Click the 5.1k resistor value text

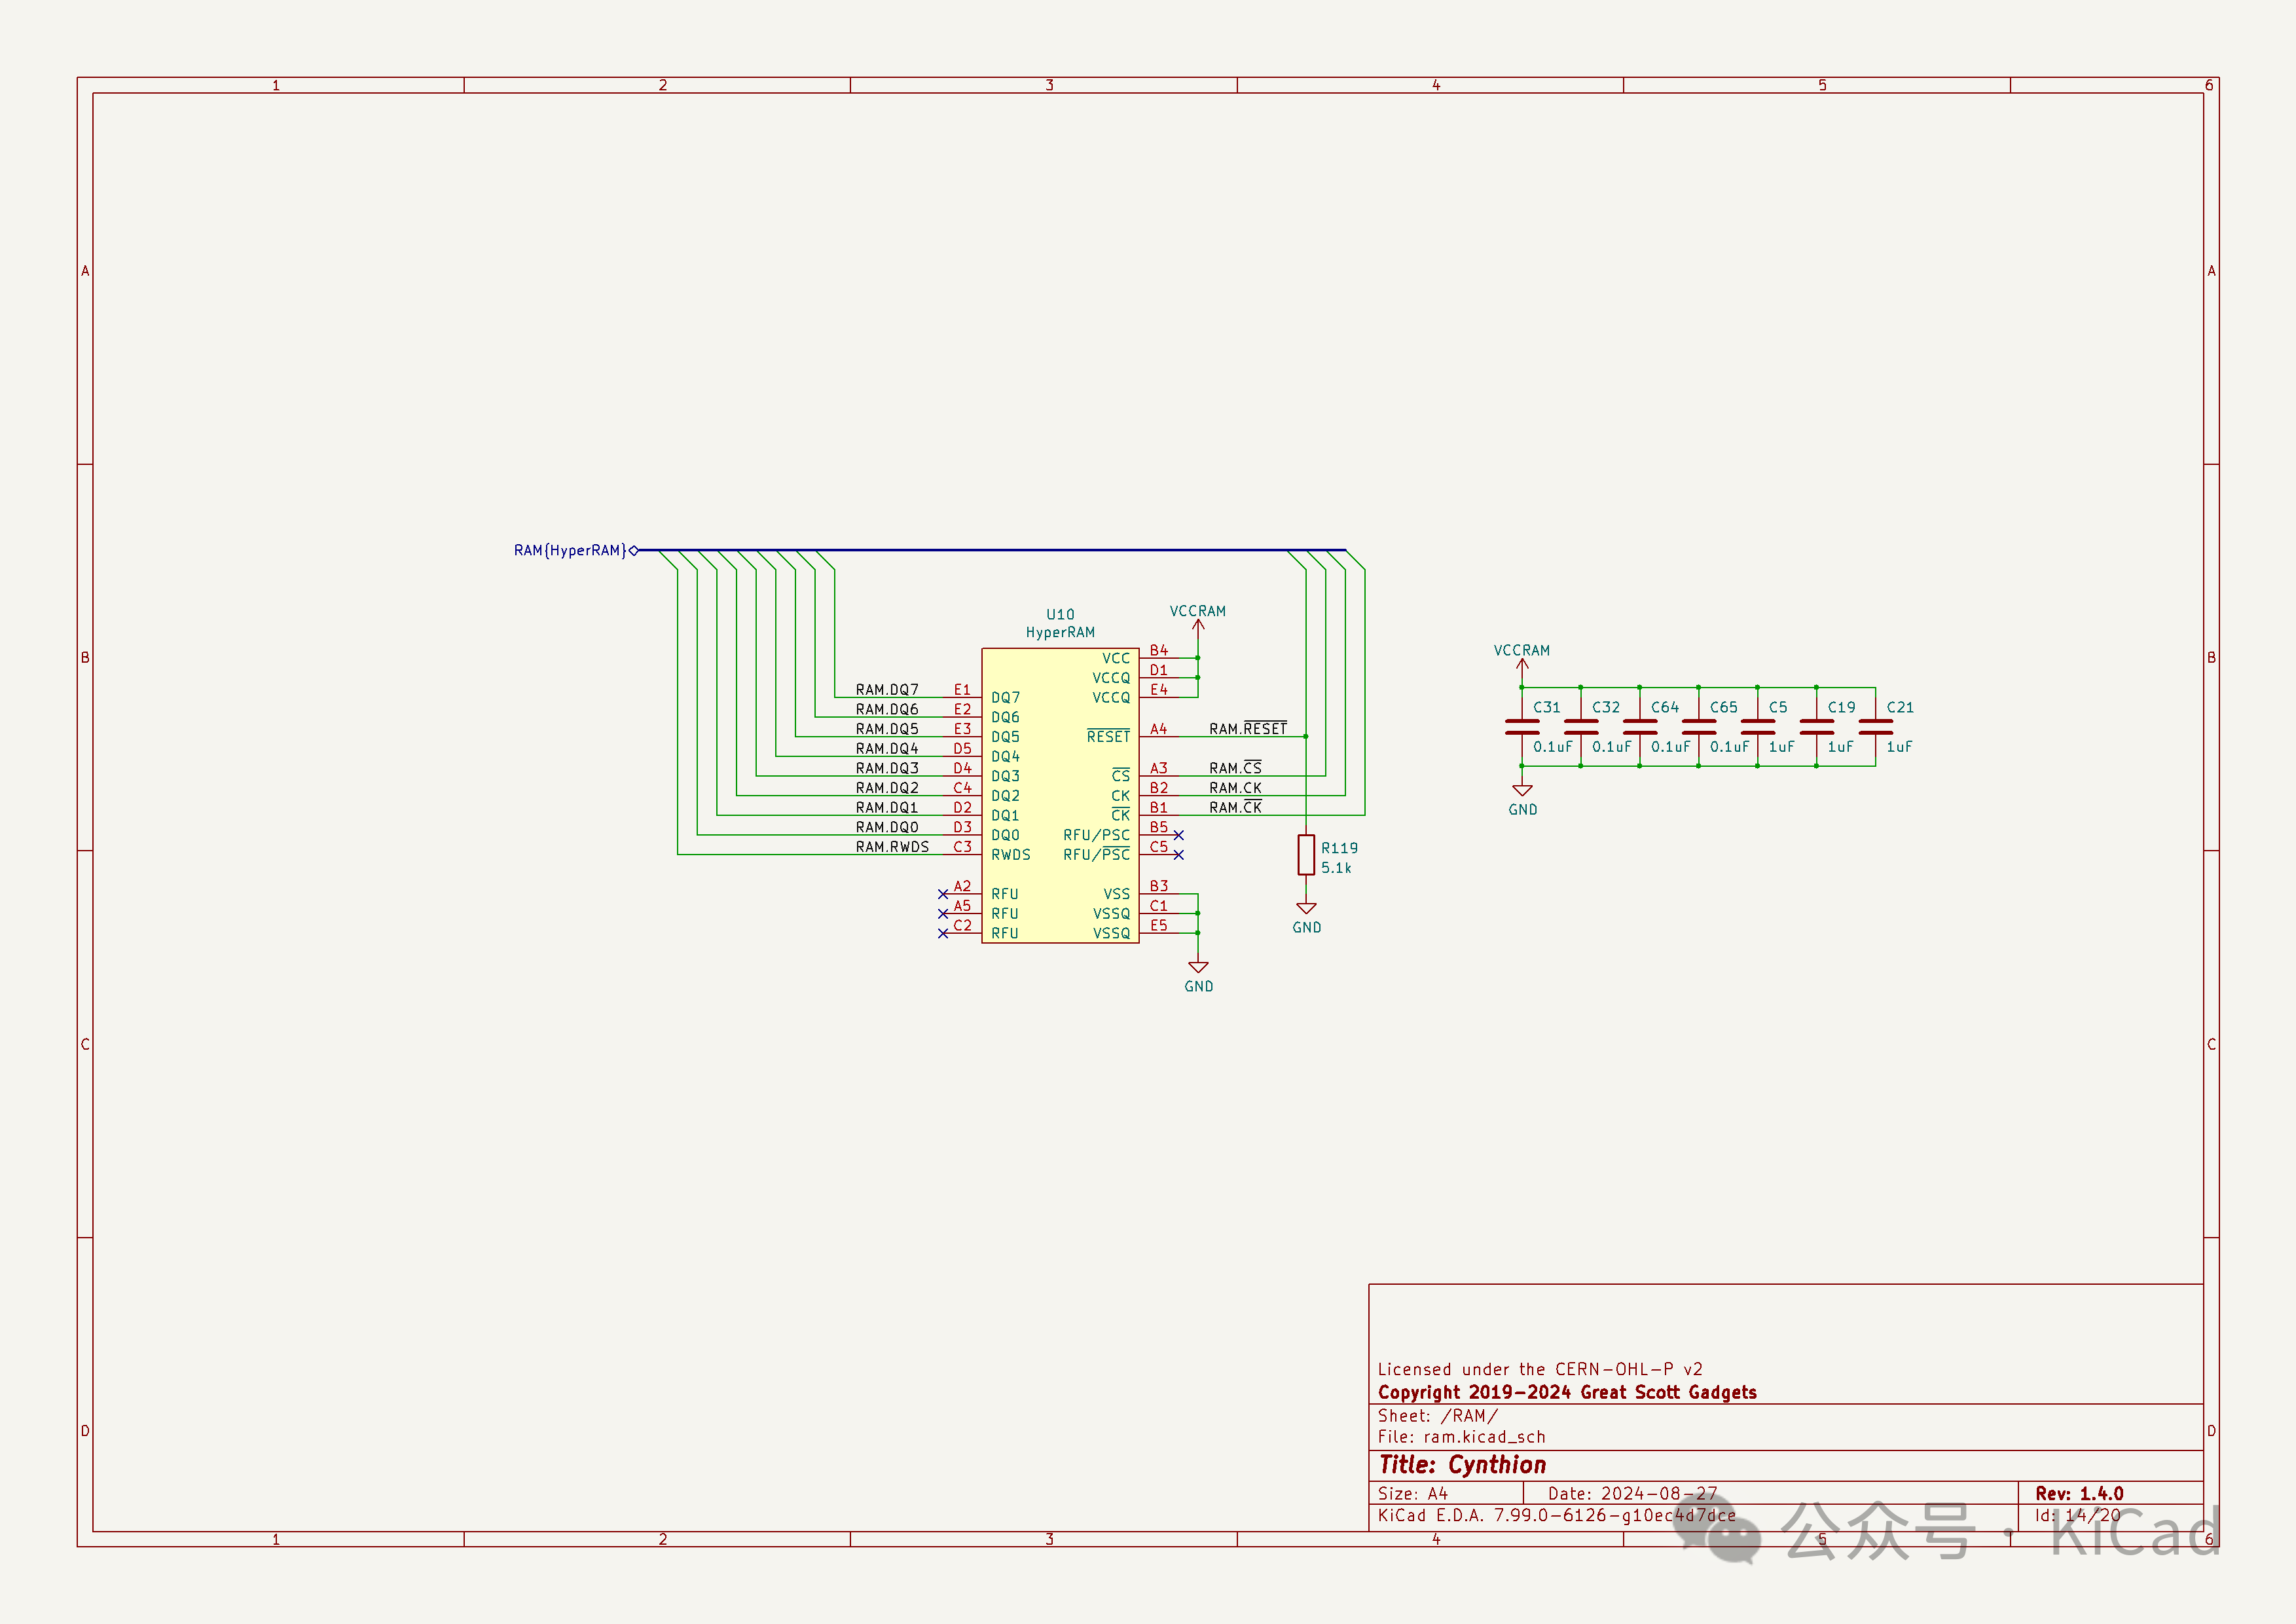pyautogui.click(x=1336, y=868)
